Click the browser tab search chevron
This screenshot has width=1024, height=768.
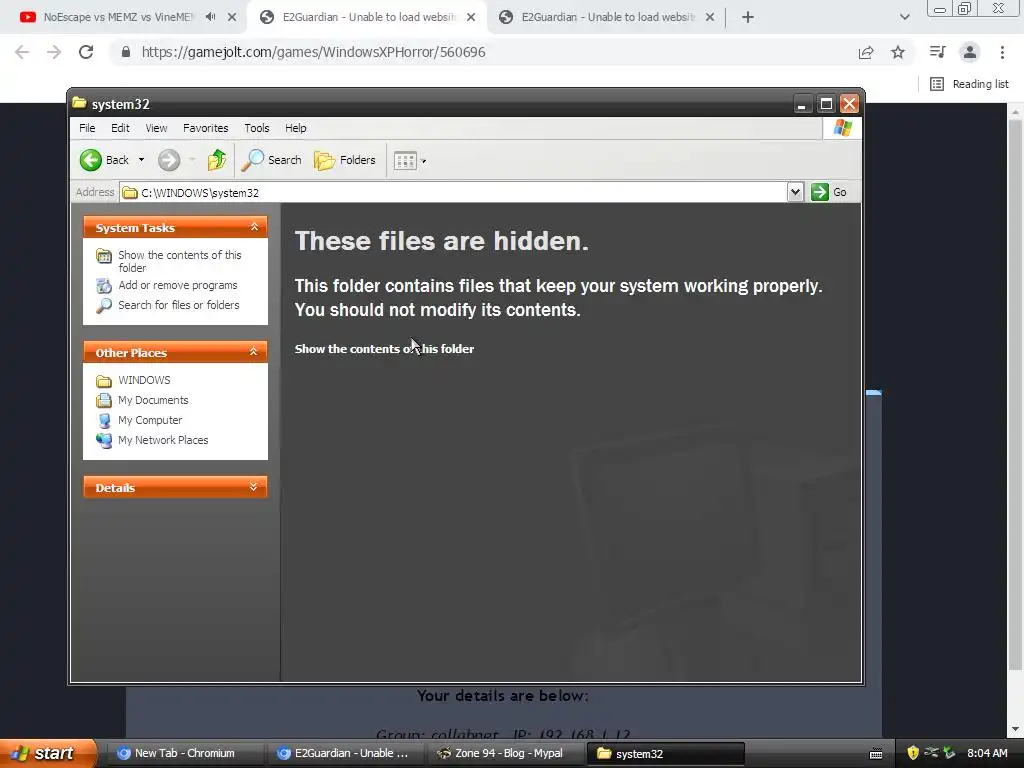pos(904,17)
